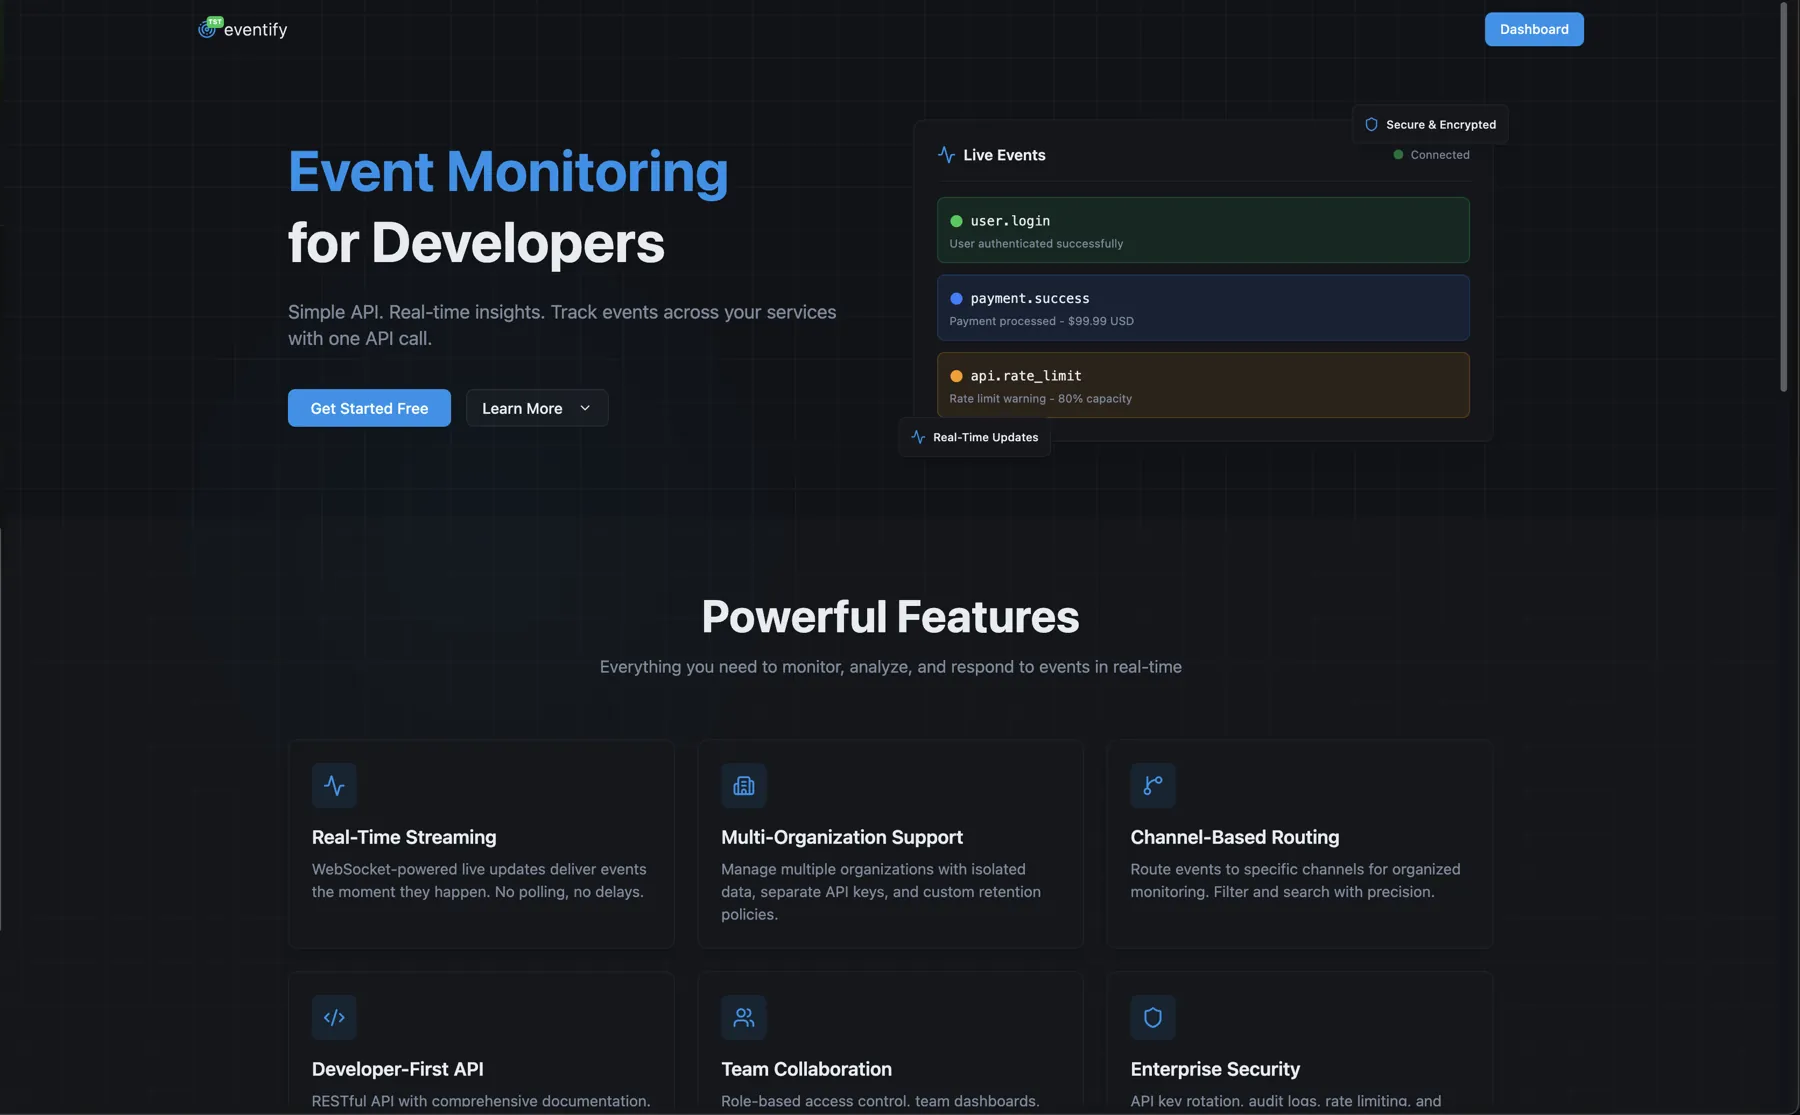Click the Multi-Organization Support card title
This screenshot has height=1115, width=1800.
[842, 837]
